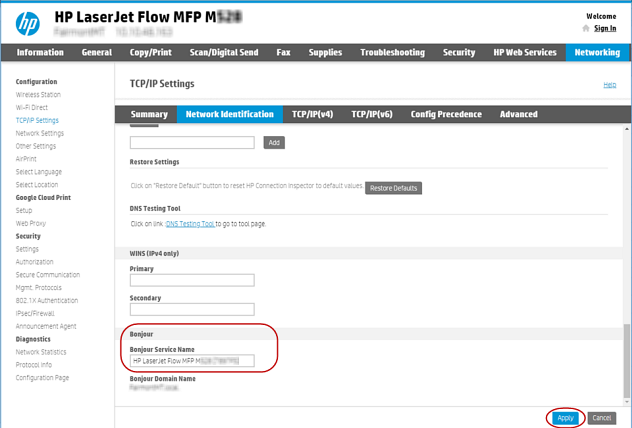The image size is (632, 428).
Task: Open the General main tab
Action: pyautogui.click(x=97, y=52)
